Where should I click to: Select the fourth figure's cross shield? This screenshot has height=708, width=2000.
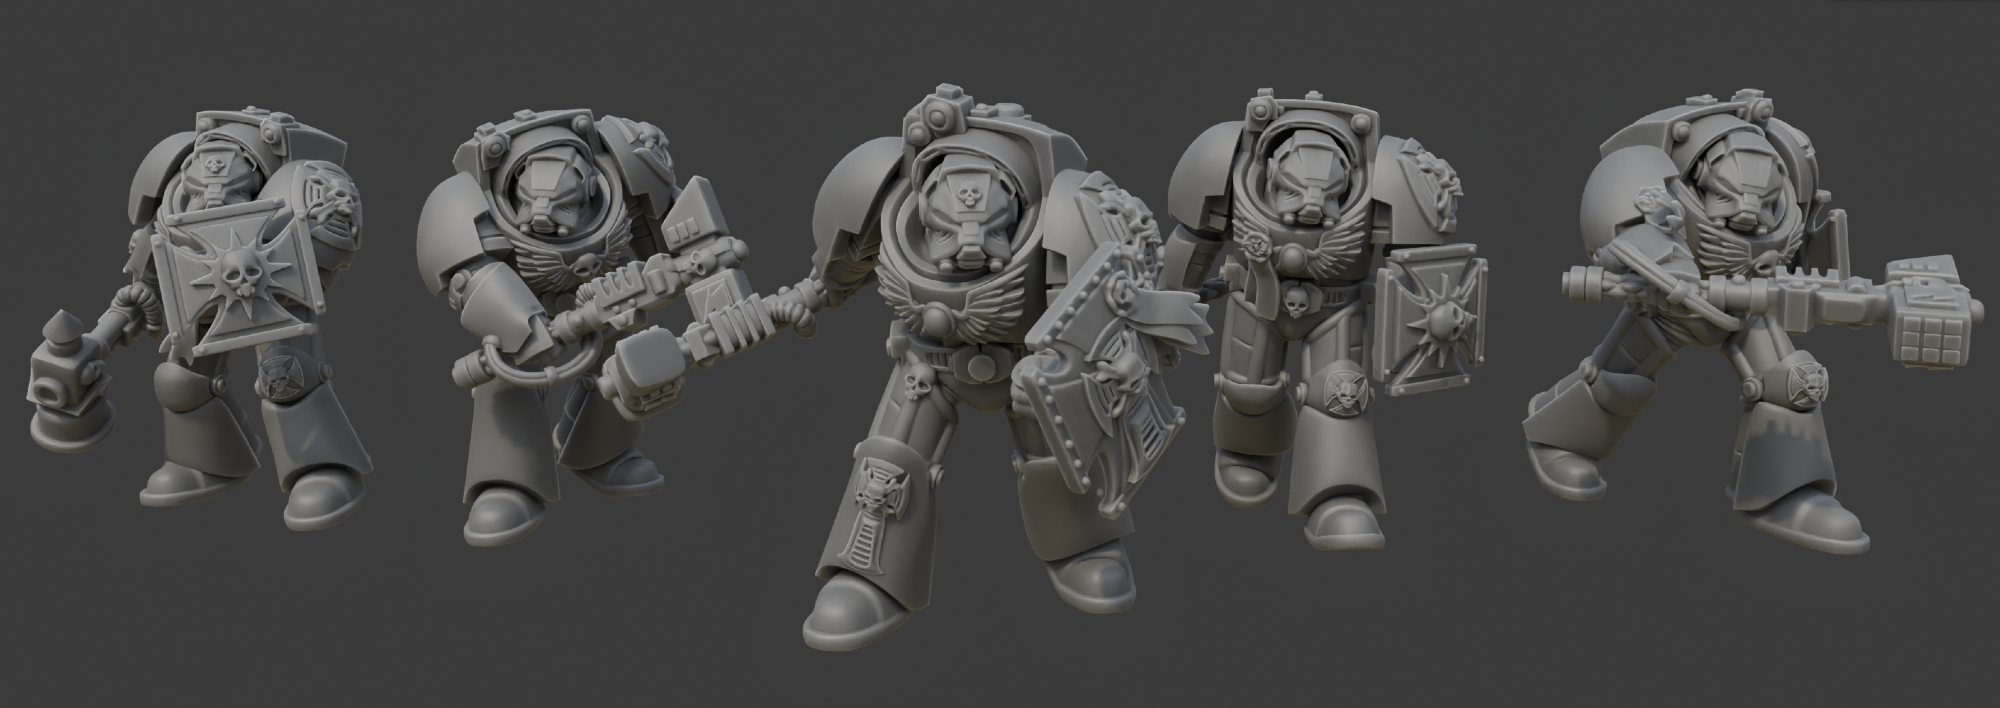pyautogui.click(x=1434, y=319)
